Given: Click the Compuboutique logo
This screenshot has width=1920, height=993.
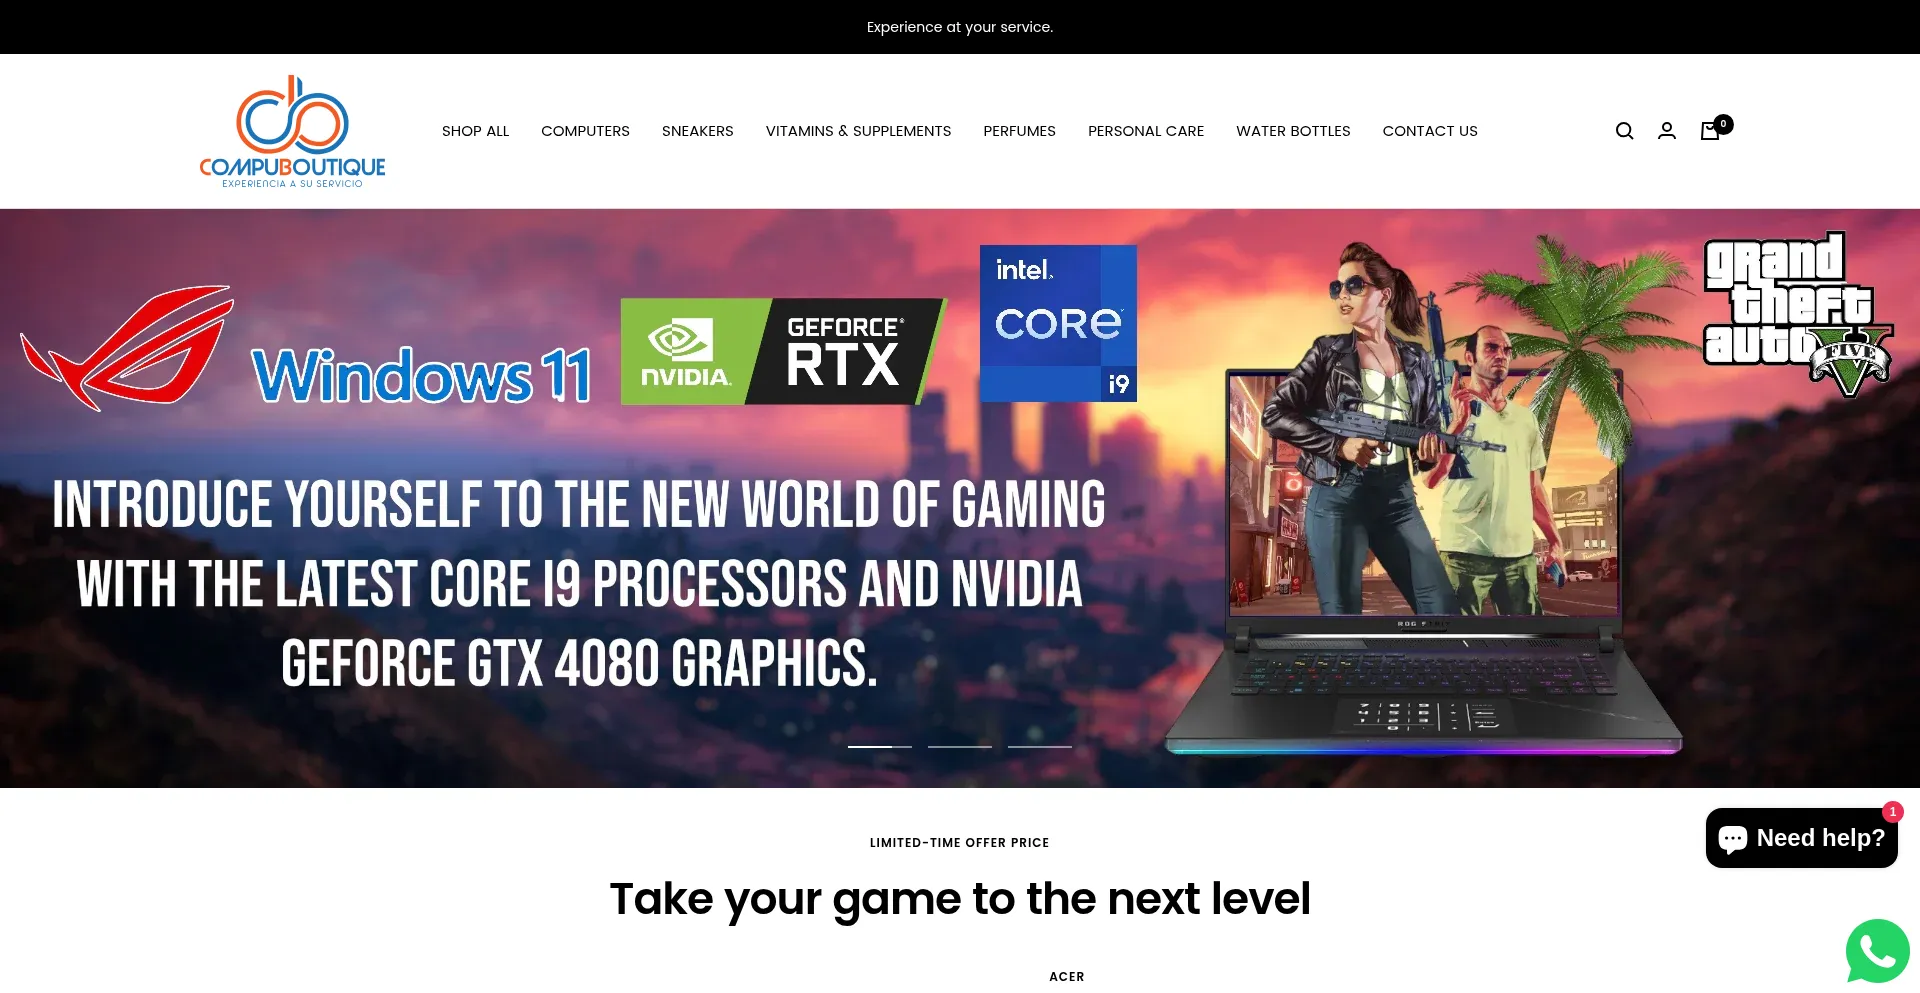Looking at the screenshot, I should pos(292,131).
